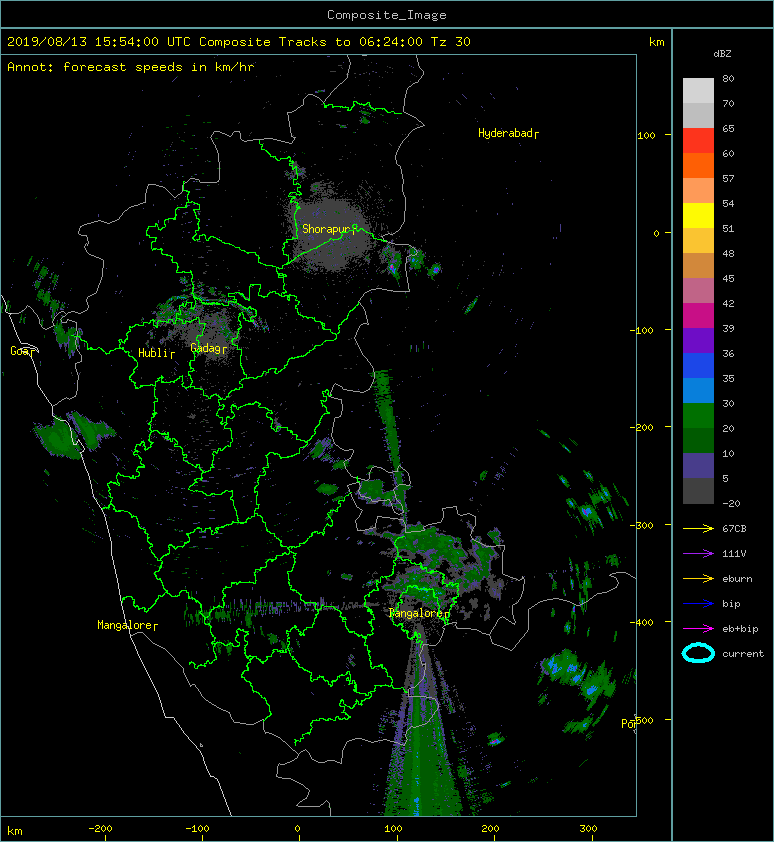774x842 pixels.
Task: Click the 51 value on the dBZ scale
Action: point(728,228)
